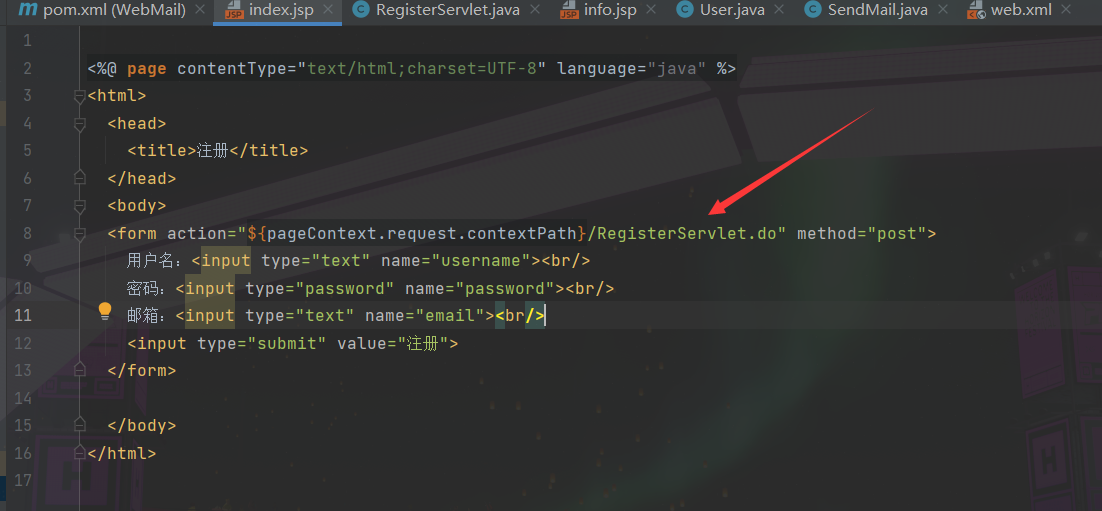Click line number 17 in the gutter
The width and height of the screenshot is (1102, 511).
[x=23, y=481]
